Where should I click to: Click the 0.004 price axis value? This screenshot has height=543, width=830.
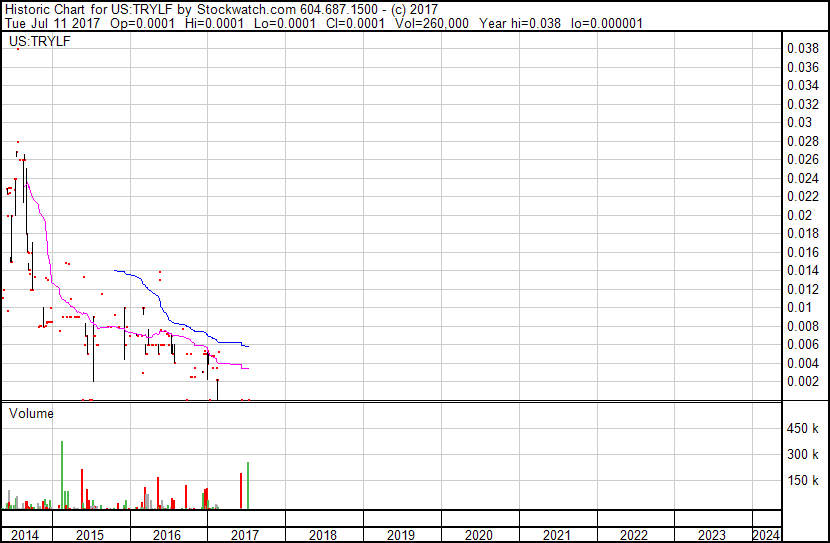coord(803,364)
